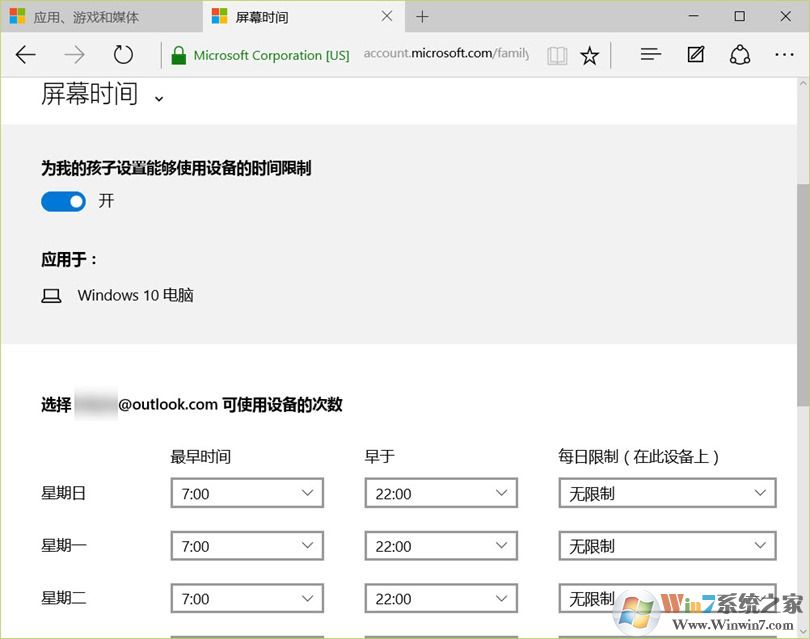810x639 pixels.
Task: Open the Hub lines icon
Action: pos(651,55)
